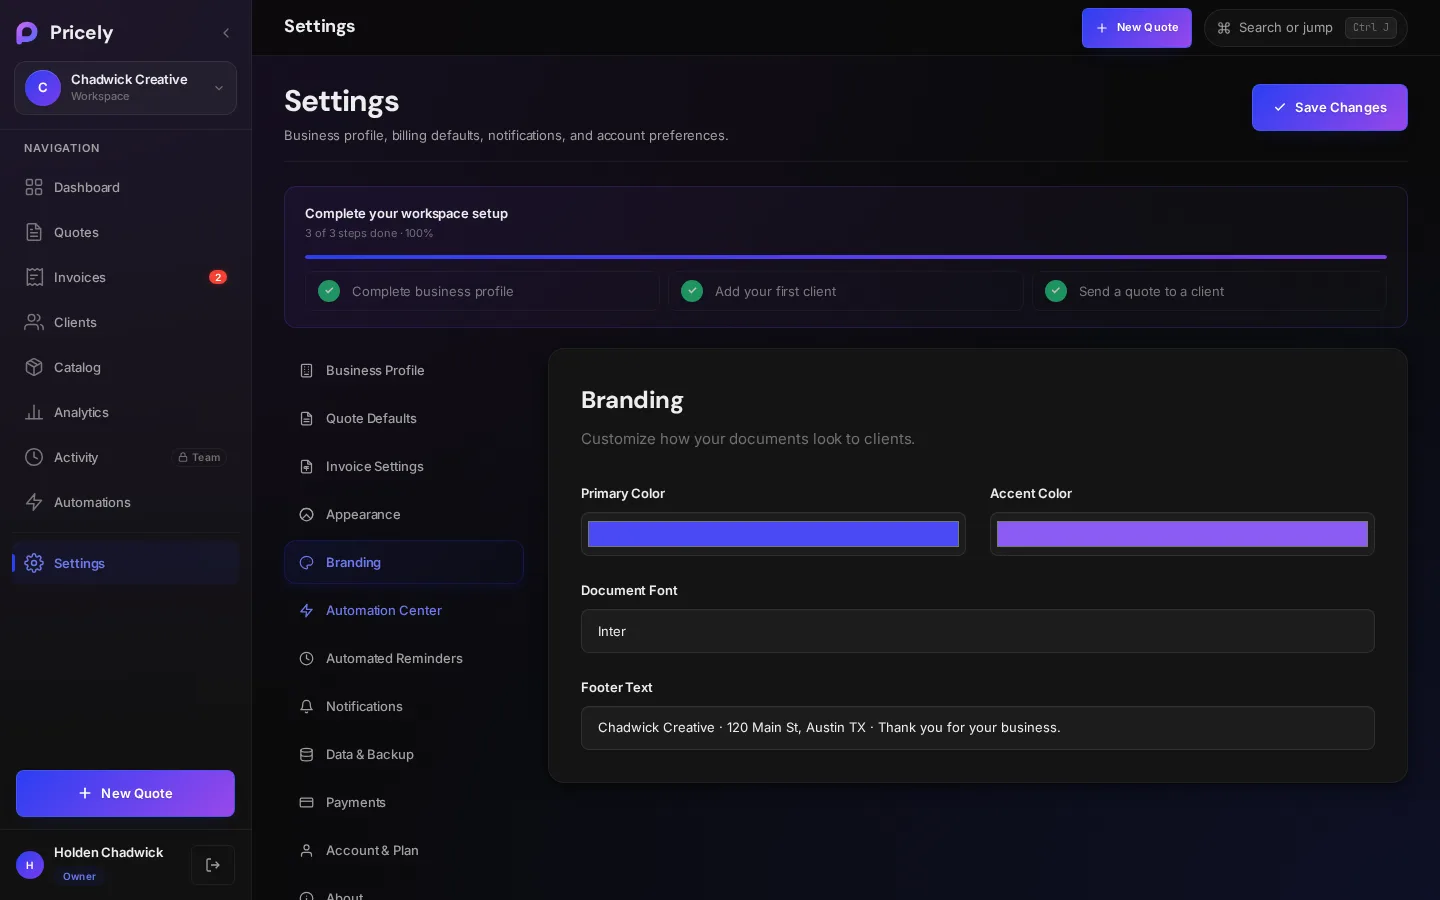The width and height of the screenshot is (1440, 900).
Task: Click the workspace setup progress bar
Action: click(x=846, y=257)
